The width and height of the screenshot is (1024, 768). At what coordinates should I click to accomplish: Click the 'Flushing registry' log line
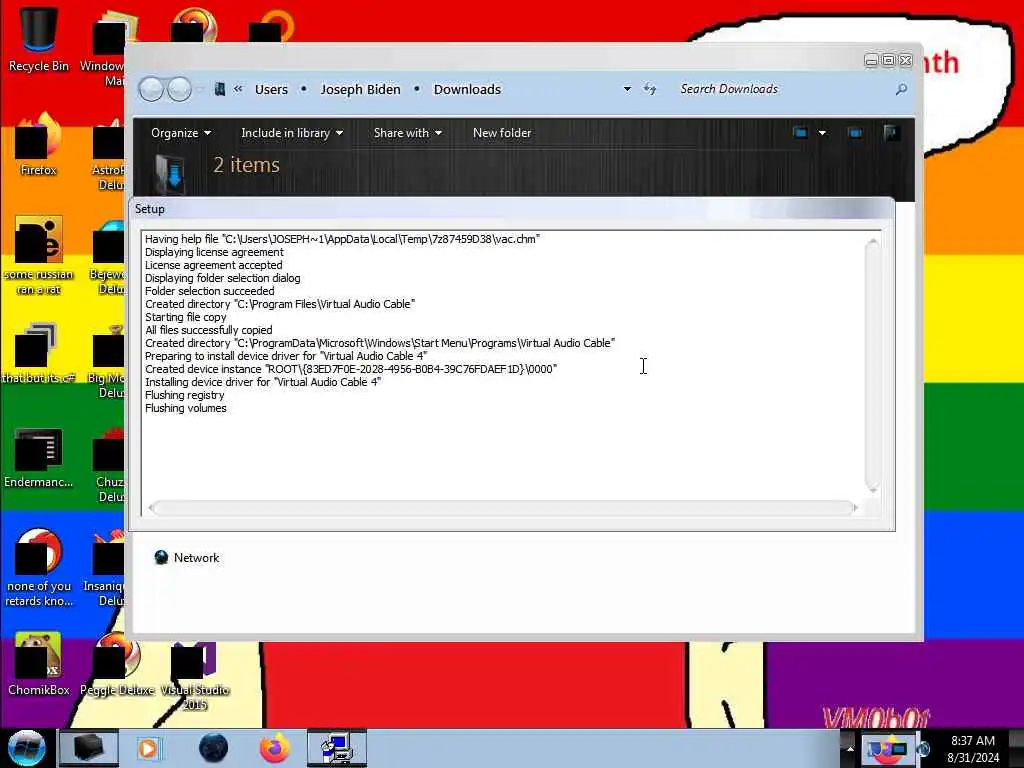click(184, 395)
